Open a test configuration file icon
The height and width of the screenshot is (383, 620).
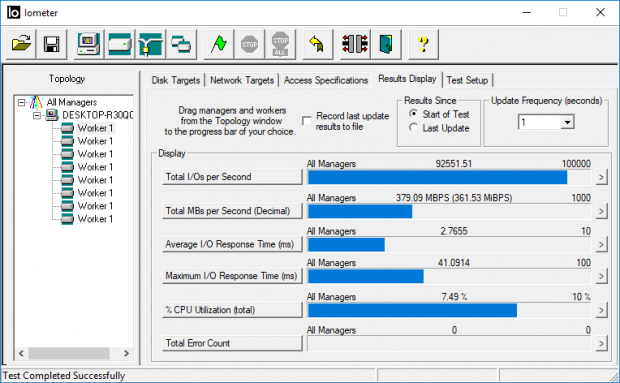point(21,44)
